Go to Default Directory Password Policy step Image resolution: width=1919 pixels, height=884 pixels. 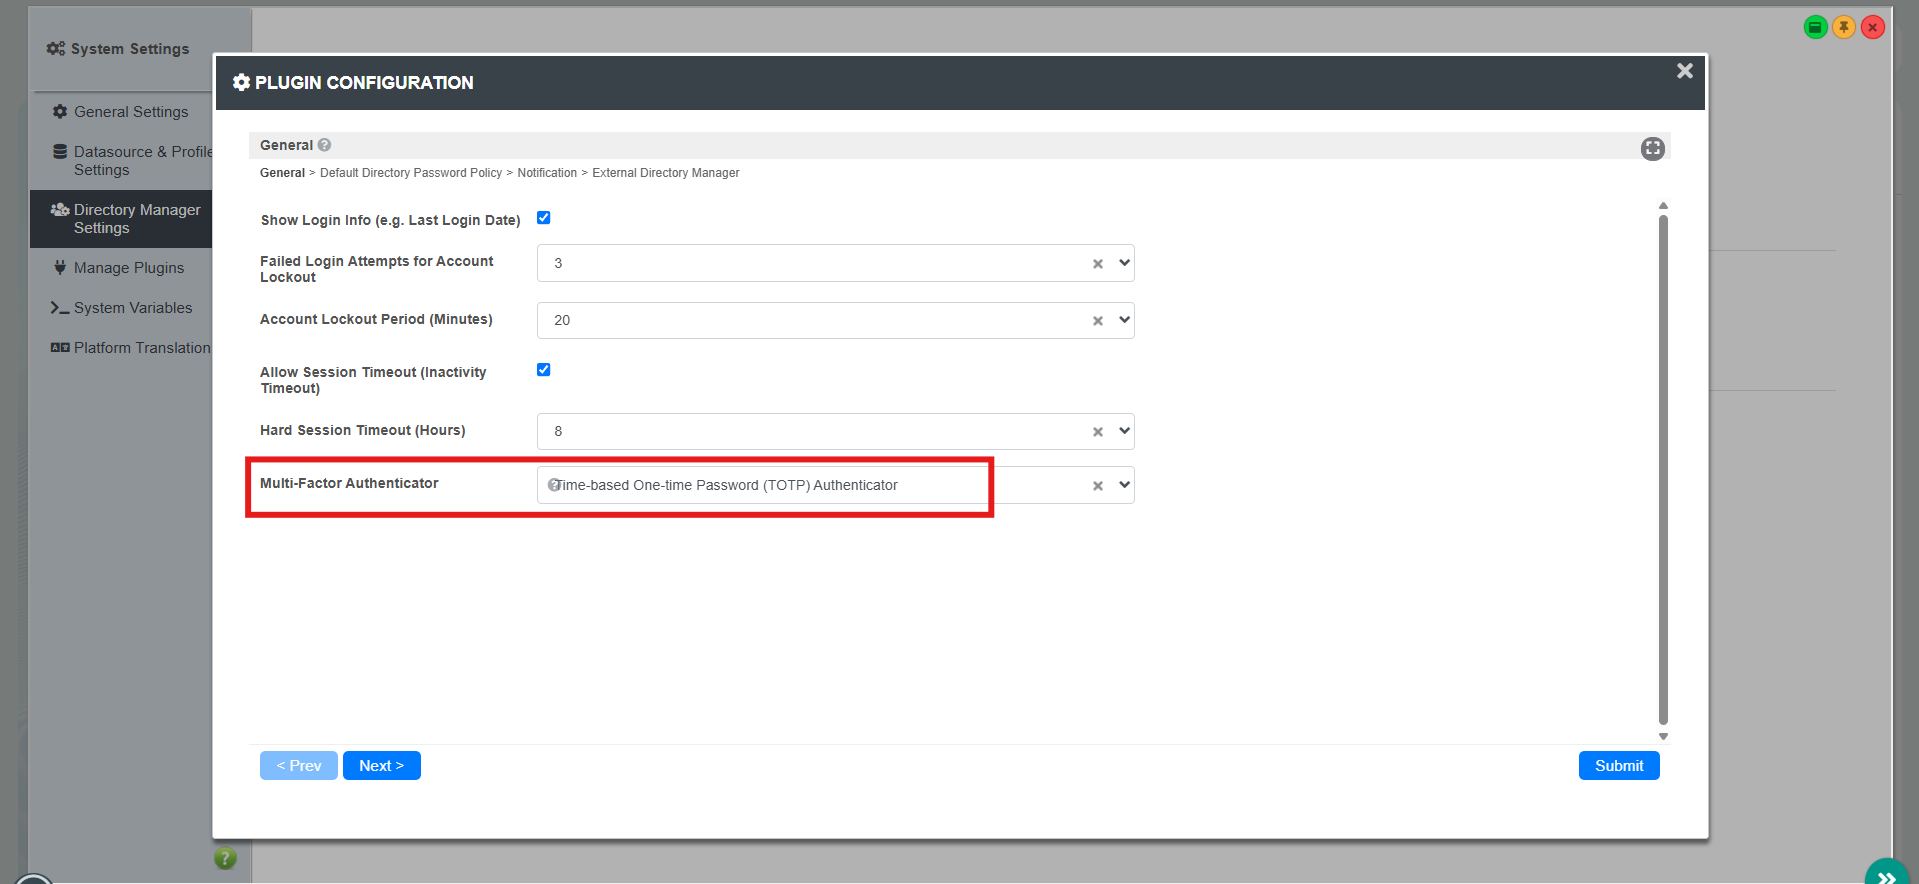(411, 173)
